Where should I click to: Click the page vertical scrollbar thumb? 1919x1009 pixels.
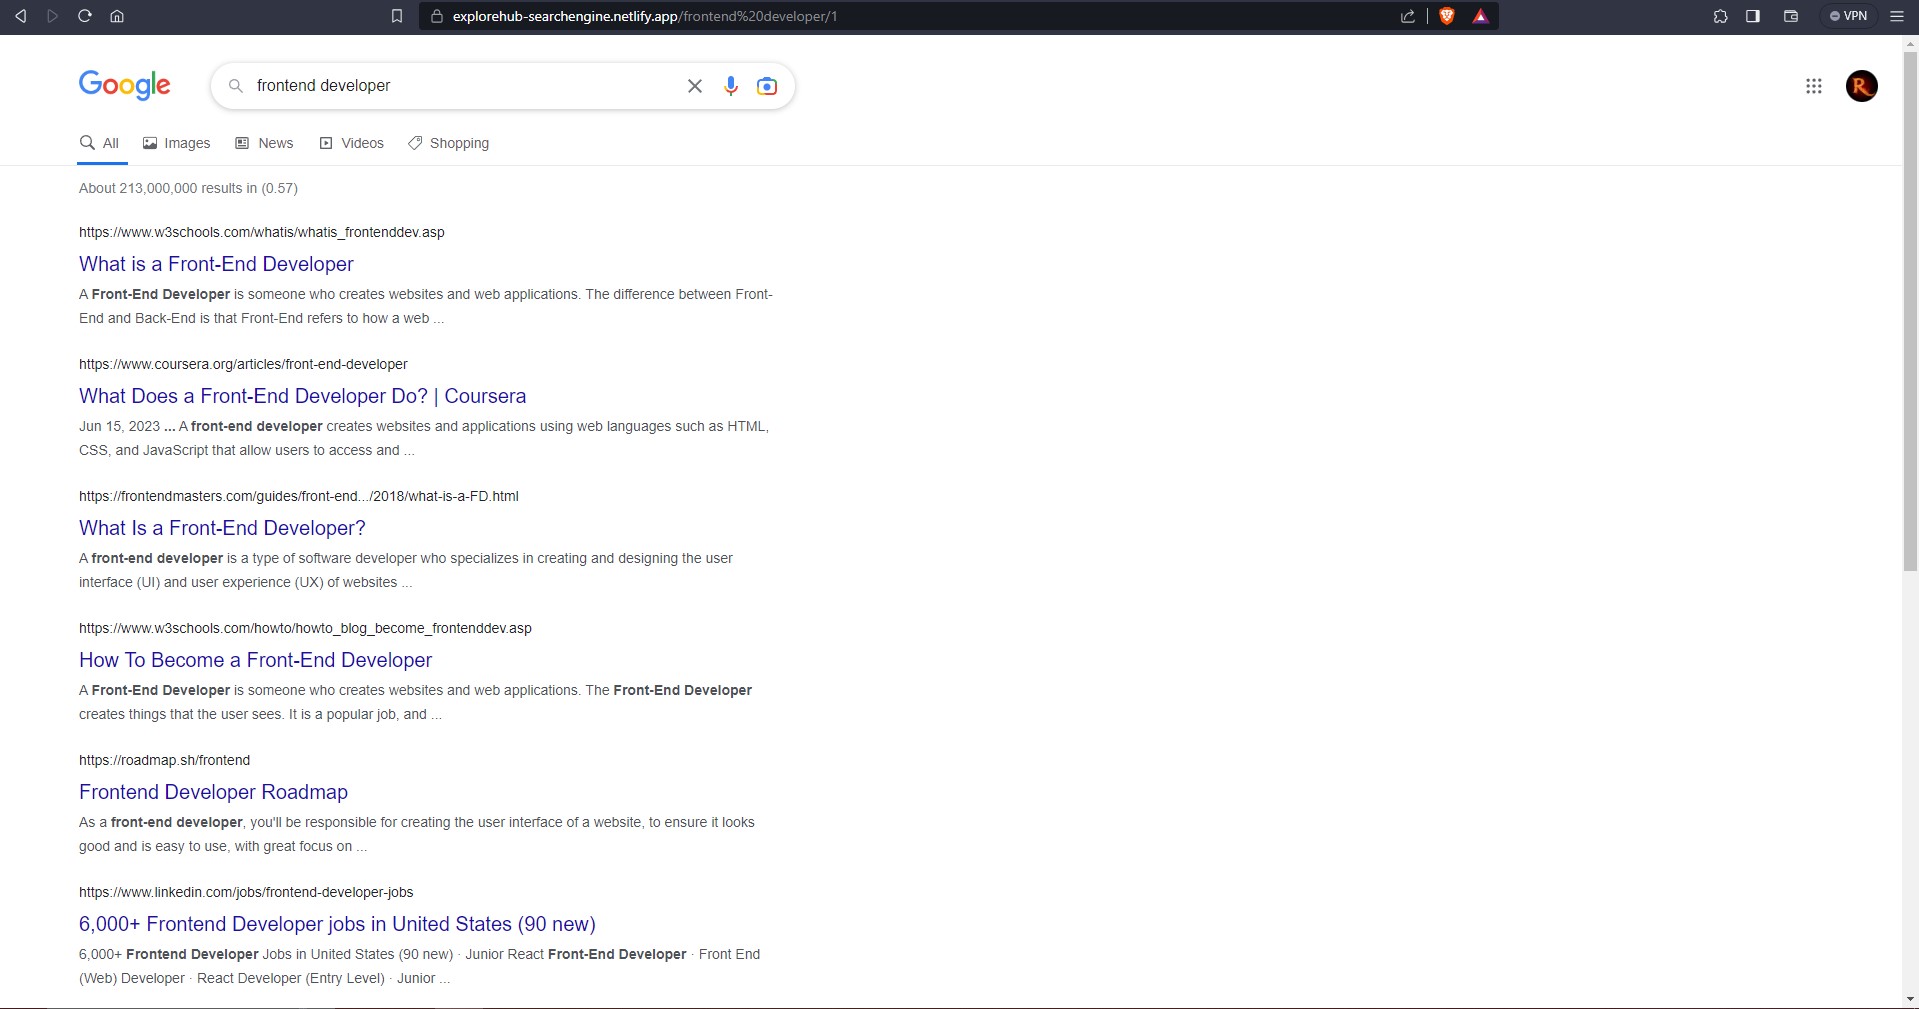1910,310
